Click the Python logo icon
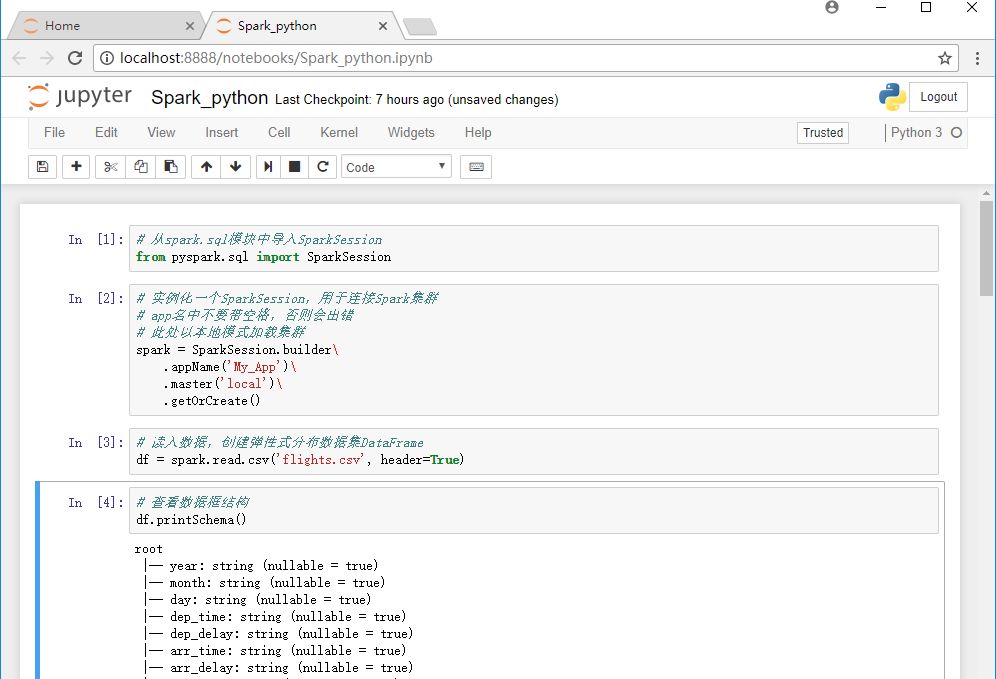 pyautogui.click(x=892, y=97)
